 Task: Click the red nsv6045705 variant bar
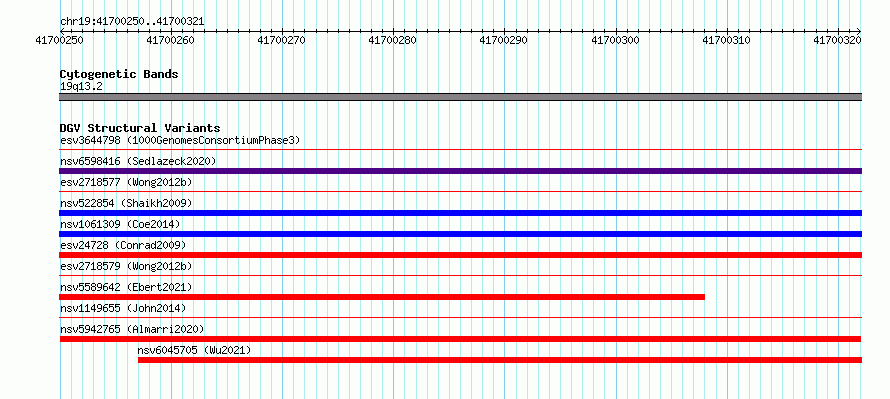click(500, 360)
